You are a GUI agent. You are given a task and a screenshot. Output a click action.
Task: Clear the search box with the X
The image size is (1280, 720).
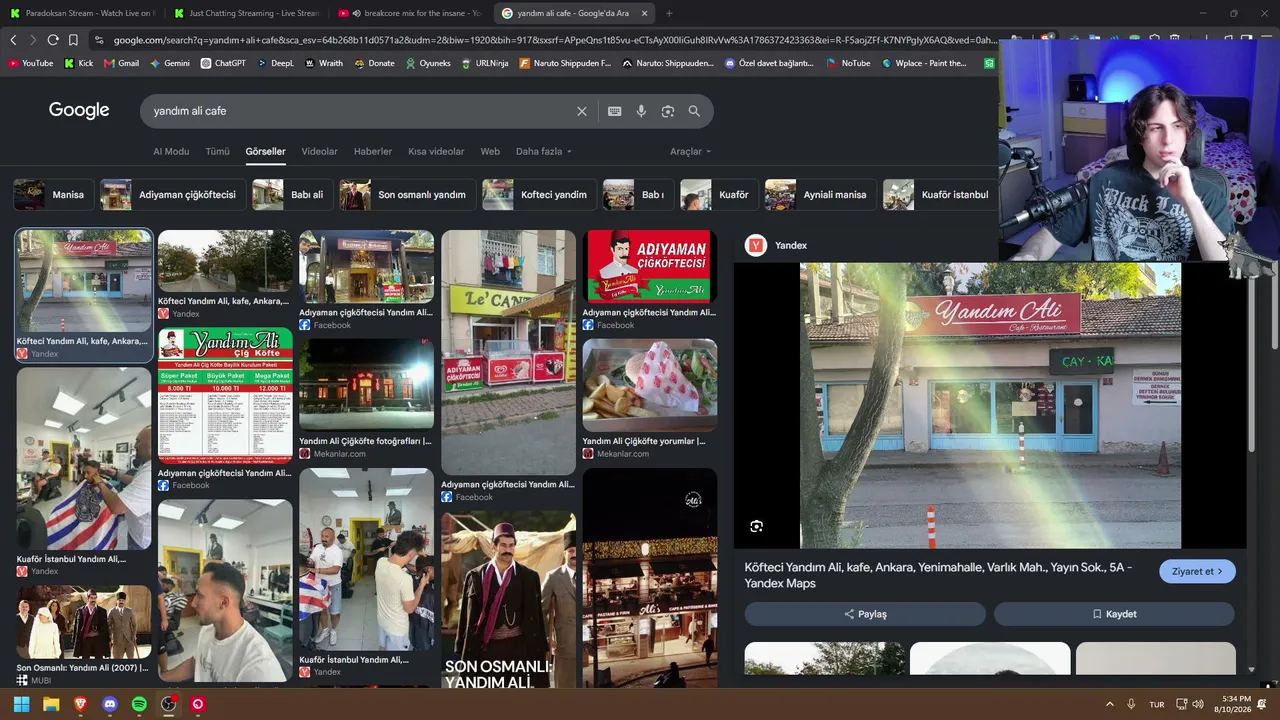582,111
